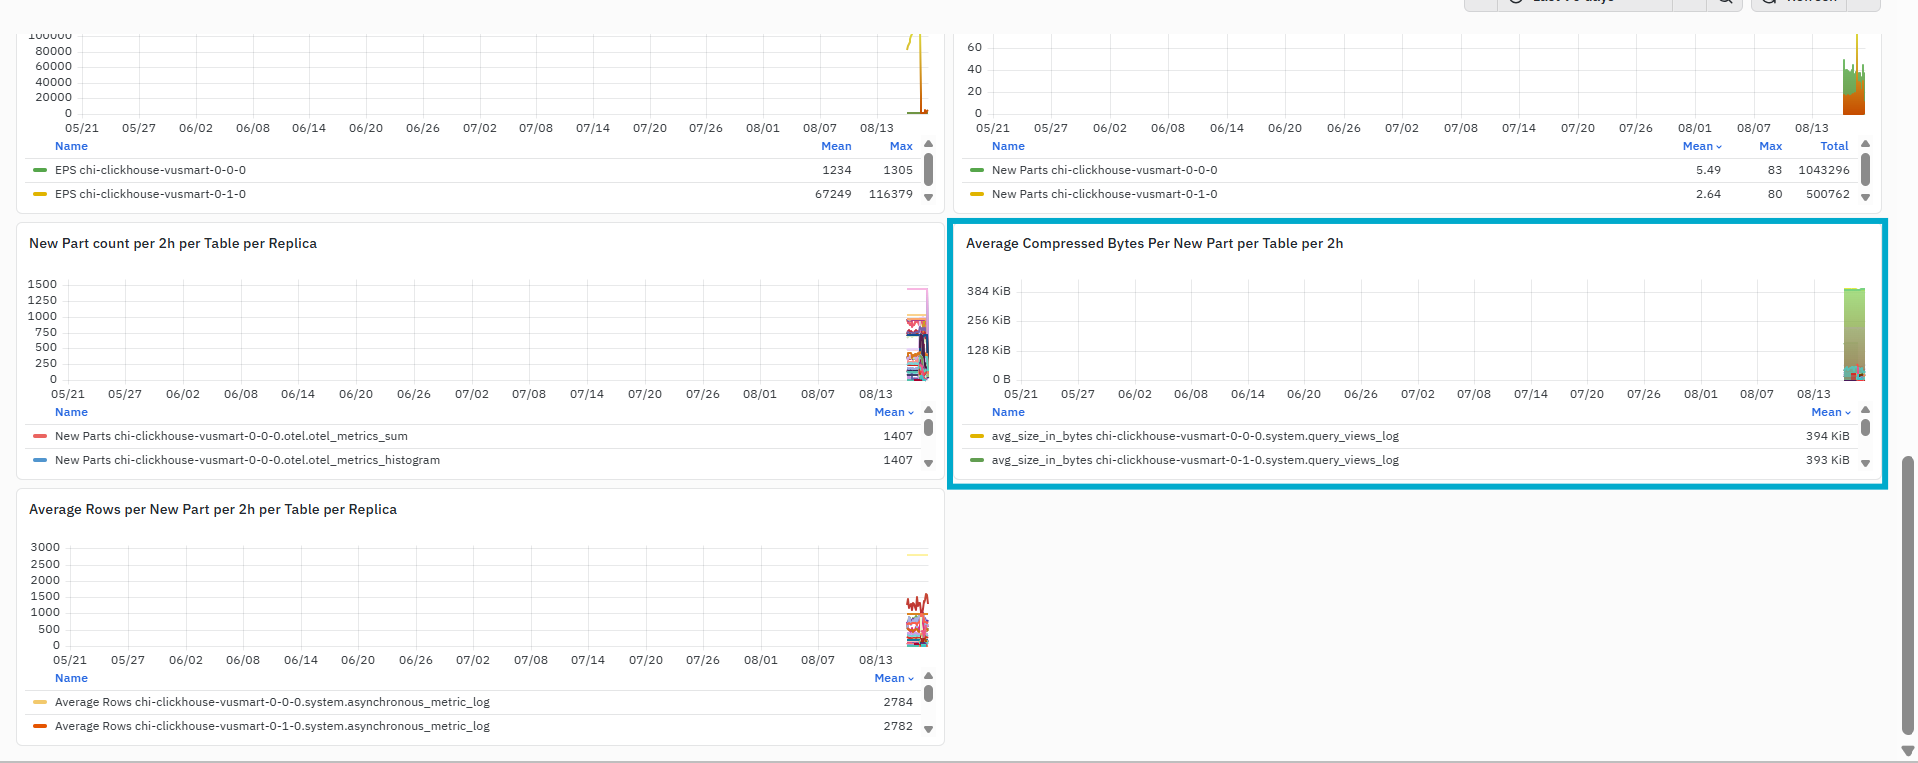
Task: Sort EPS legend by Name header
Action: point(71,146)
